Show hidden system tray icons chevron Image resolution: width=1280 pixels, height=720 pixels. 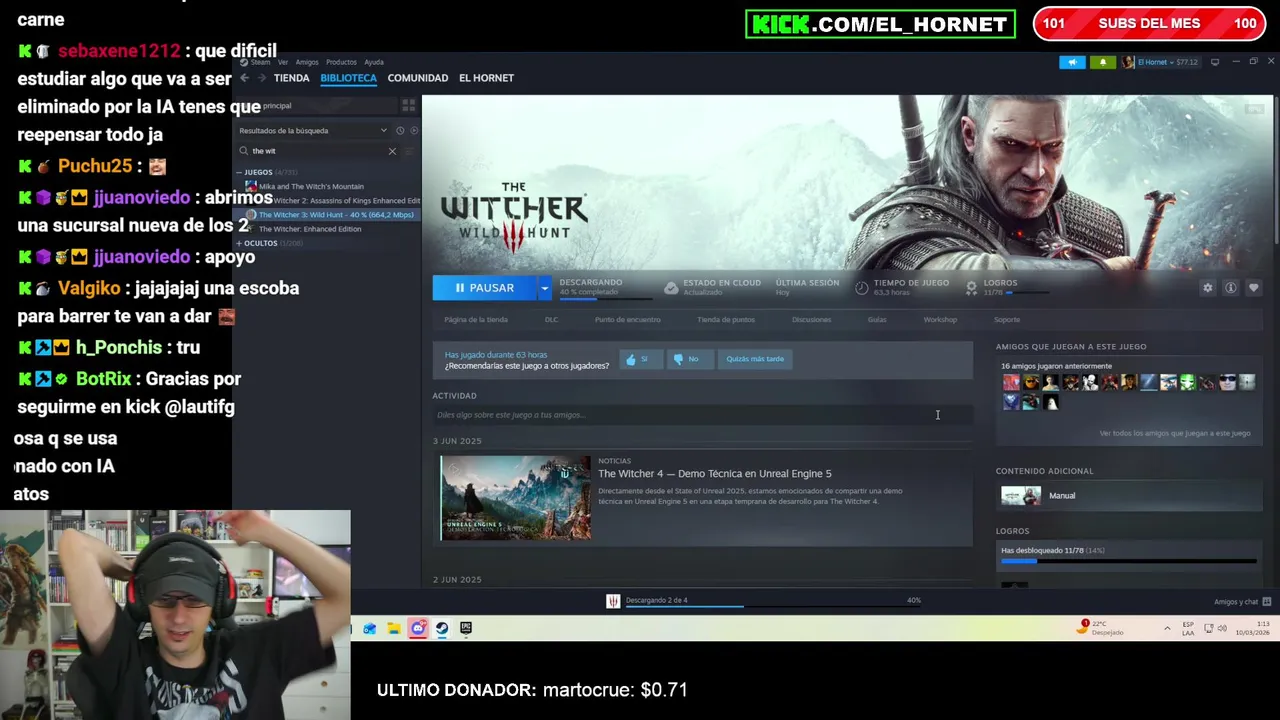[x=1167, y=628]
